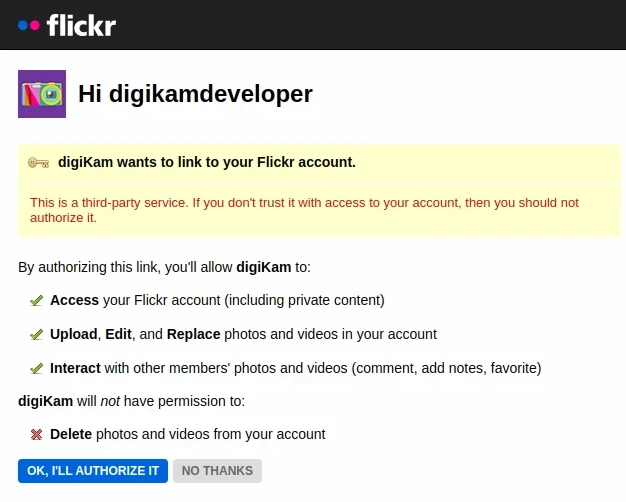Click the Hi digikamdeveloper heading

click(195, 94)
